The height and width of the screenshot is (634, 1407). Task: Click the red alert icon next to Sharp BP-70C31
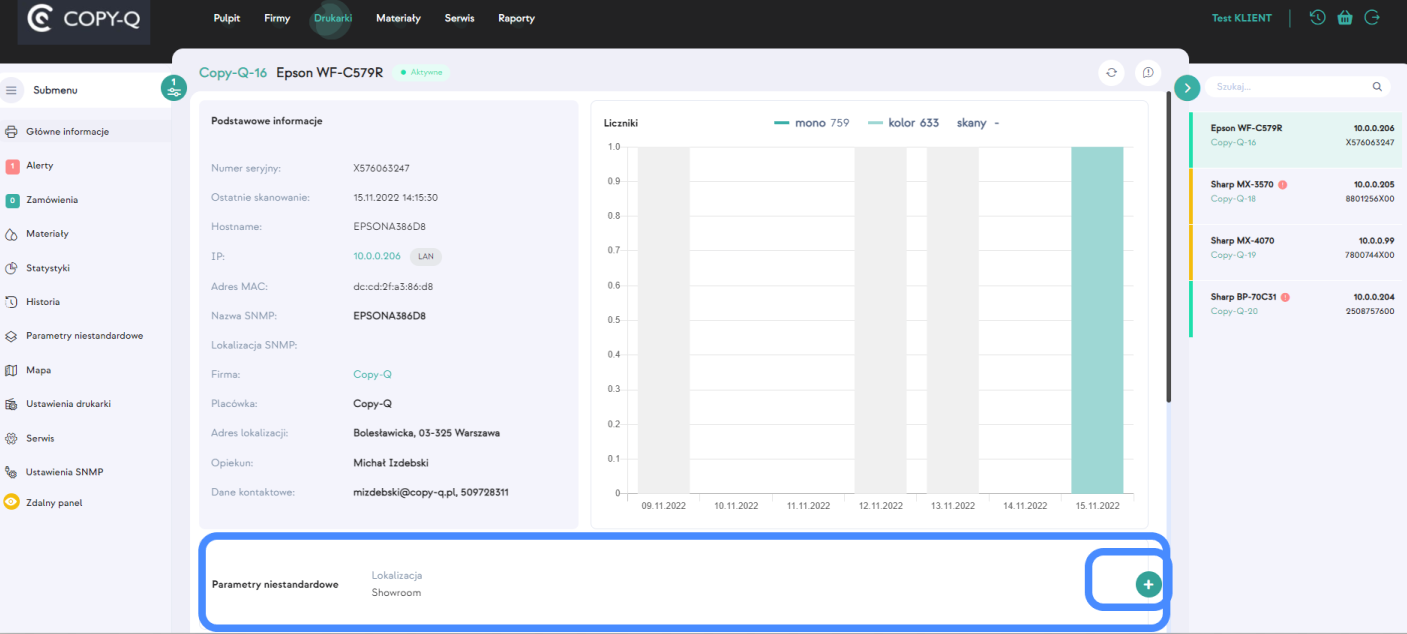(1285, 297)
